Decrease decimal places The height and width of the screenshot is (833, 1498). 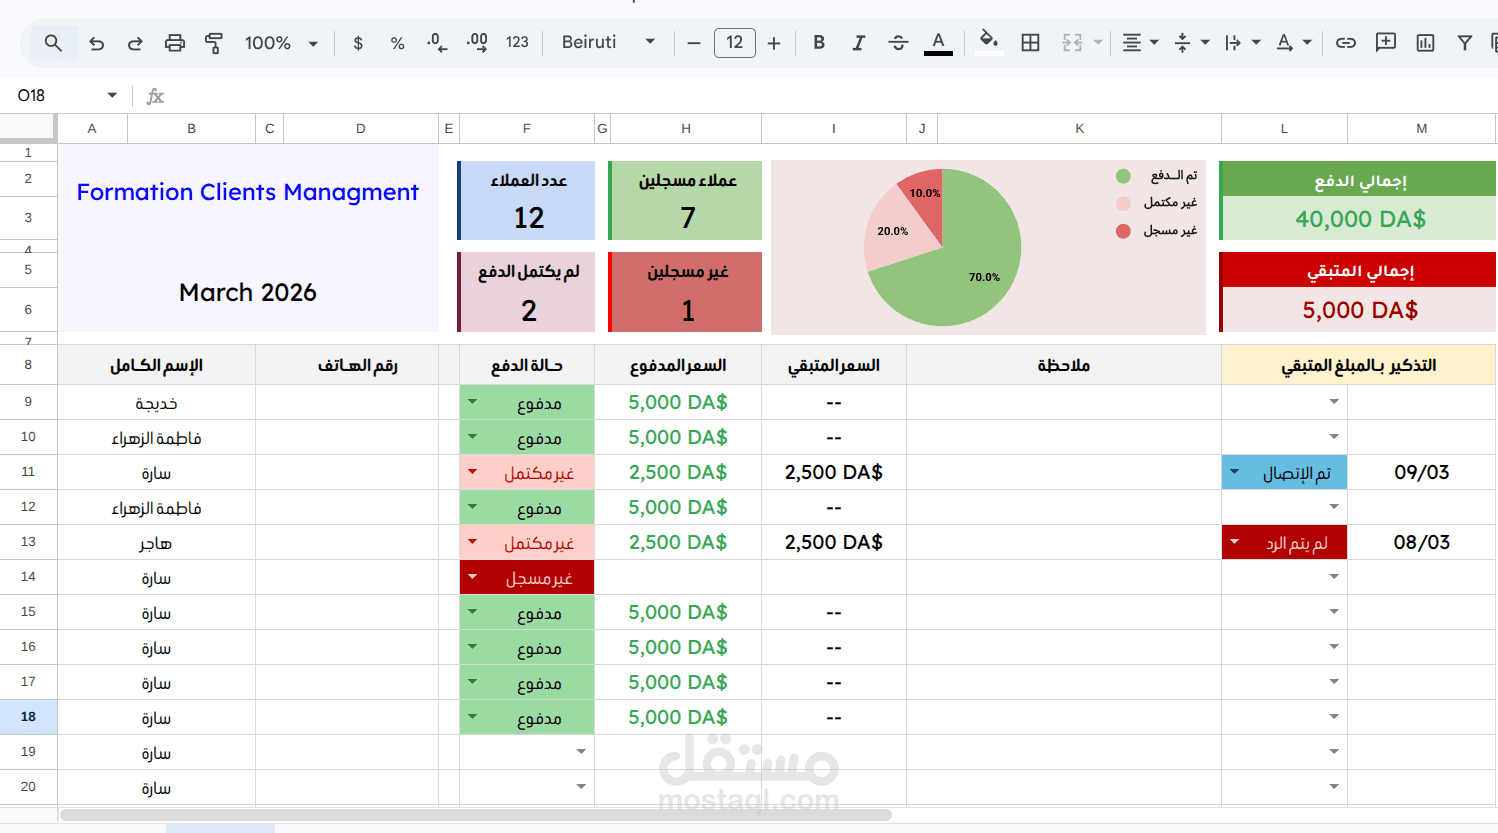[437, 43]
